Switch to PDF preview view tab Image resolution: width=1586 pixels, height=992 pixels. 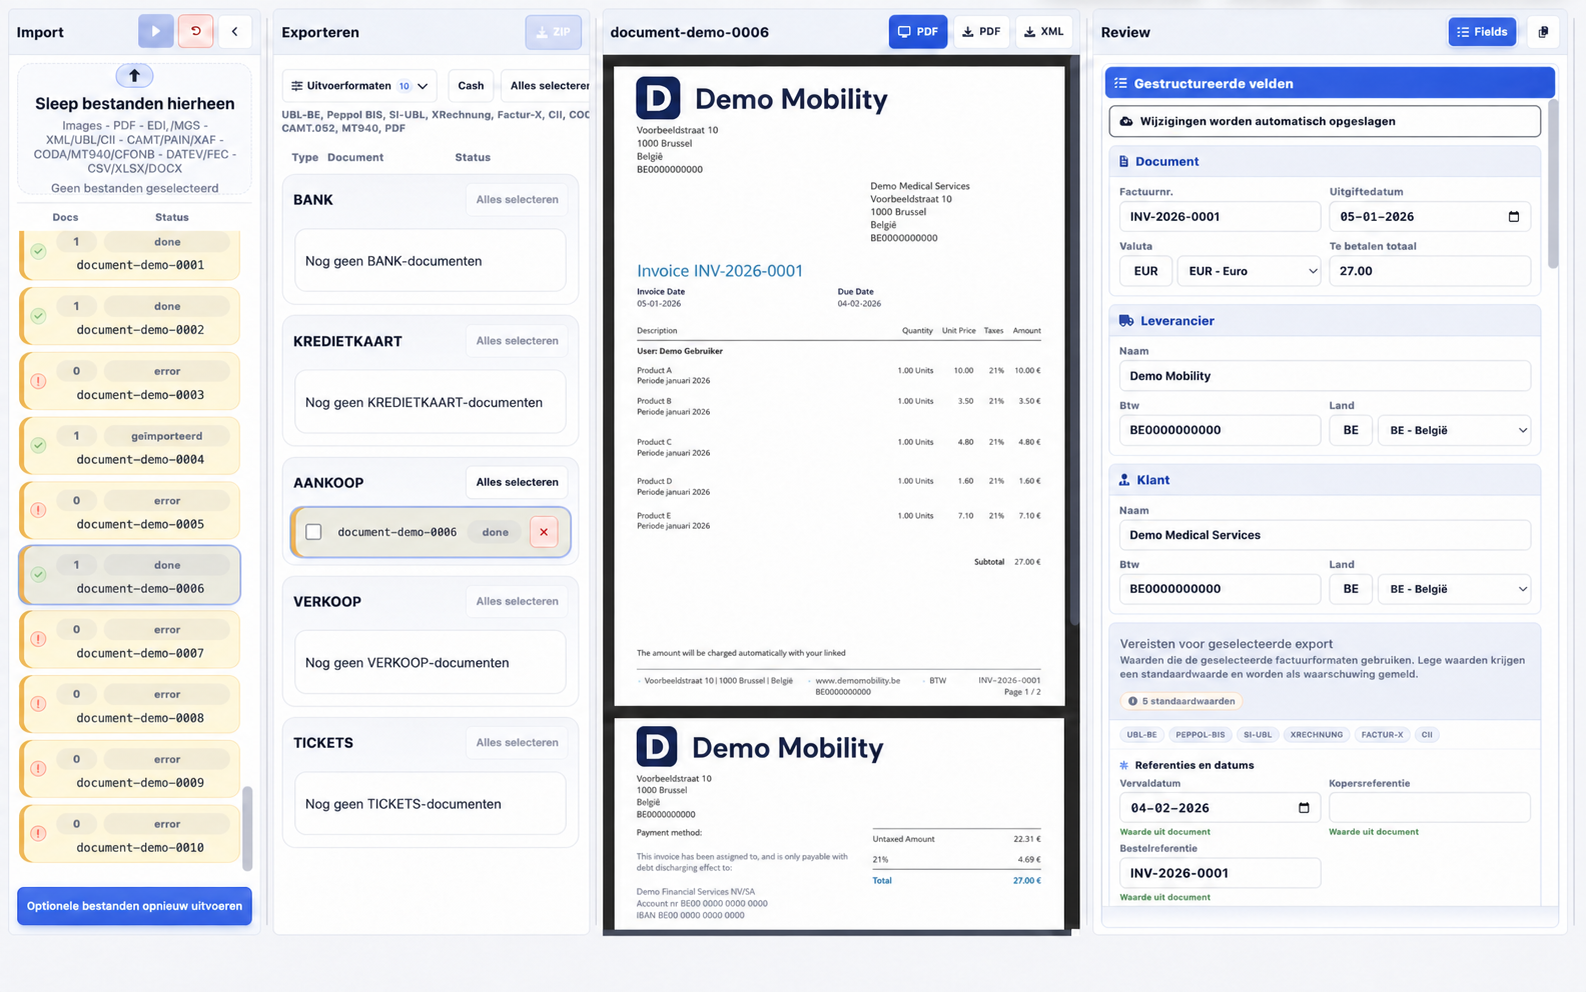point(918,32)
